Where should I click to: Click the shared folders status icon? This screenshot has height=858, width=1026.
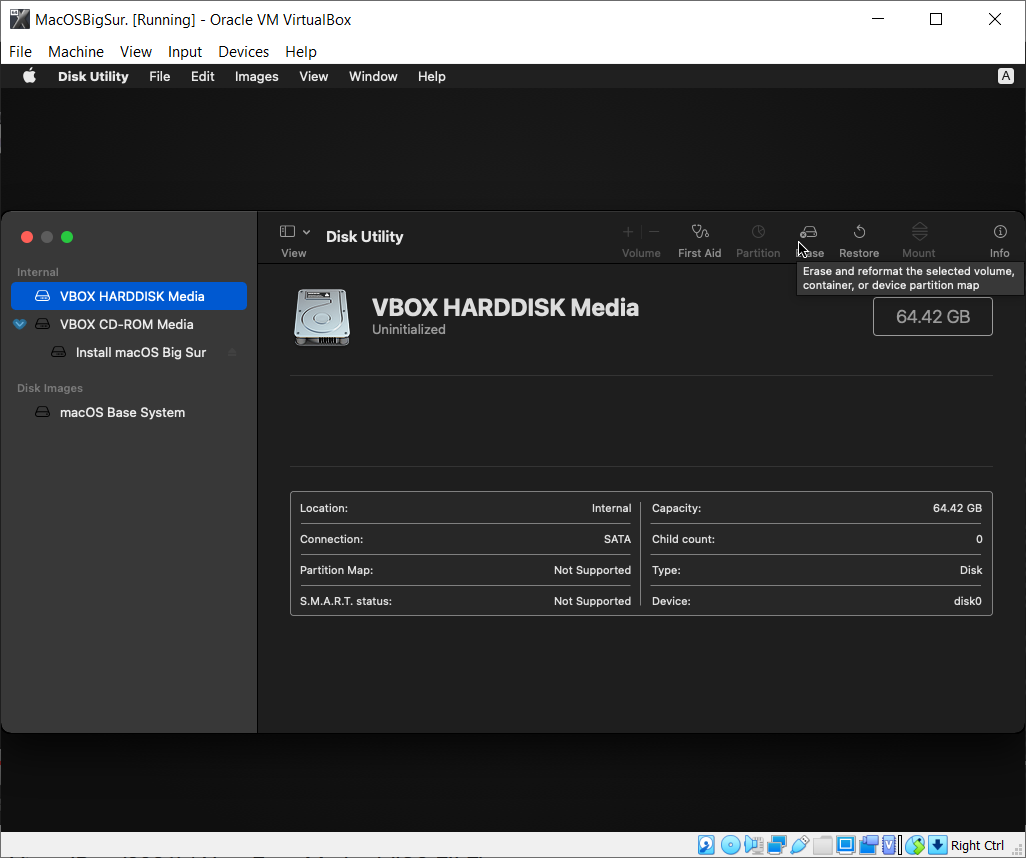tap(823, 845)
